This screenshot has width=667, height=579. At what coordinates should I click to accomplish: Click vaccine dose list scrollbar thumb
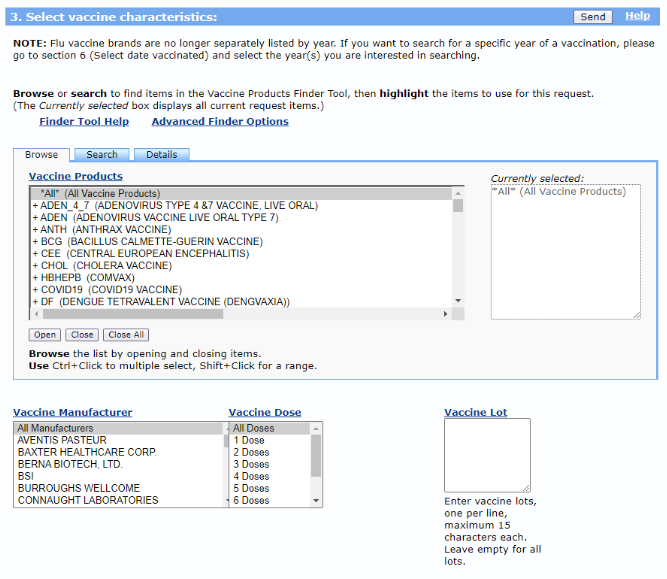click(316, 456)
